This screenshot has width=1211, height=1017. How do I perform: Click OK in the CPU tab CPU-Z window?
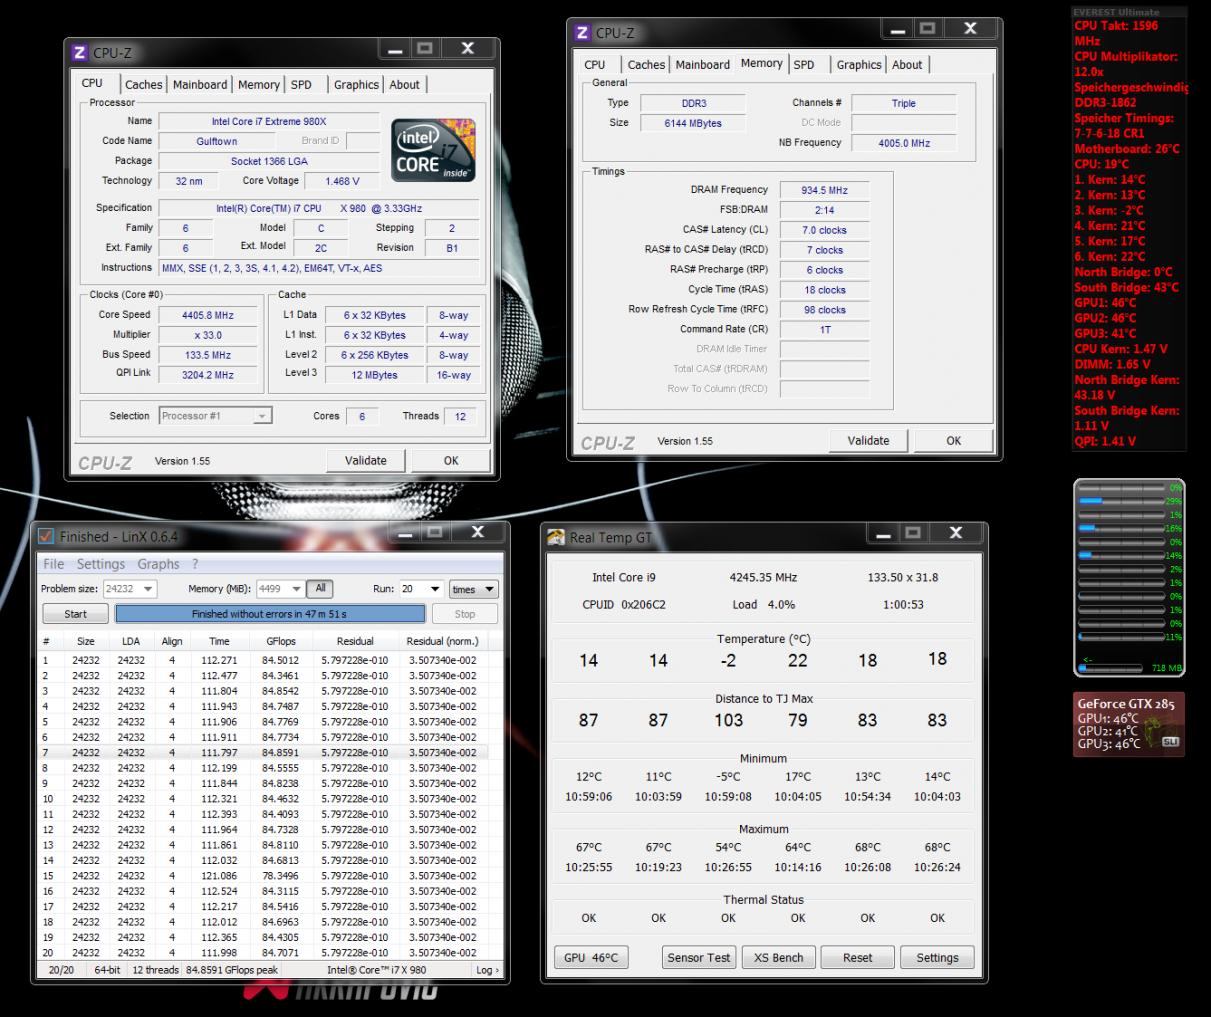451,461
